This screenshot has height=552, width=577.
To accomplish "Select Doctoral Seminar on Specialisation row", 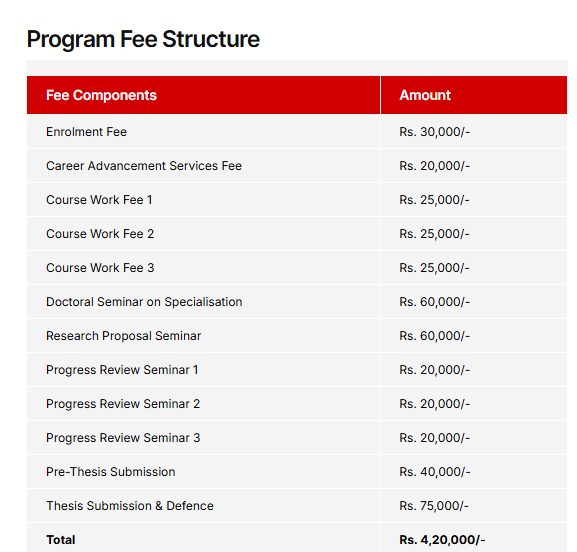I will click(x=297, y=302).
